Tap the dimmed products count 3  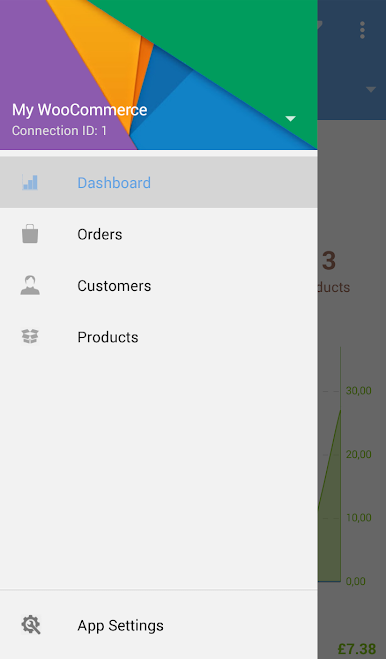tap(329, 261)
